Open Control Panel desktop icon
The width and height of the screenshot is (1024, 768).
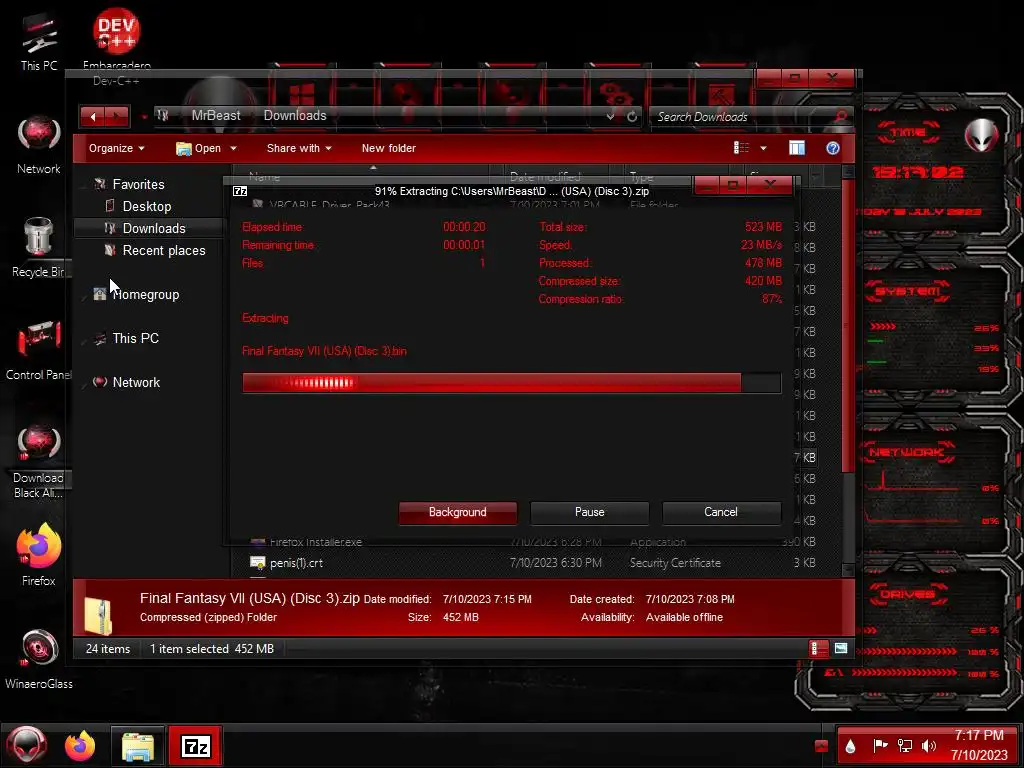39,350
